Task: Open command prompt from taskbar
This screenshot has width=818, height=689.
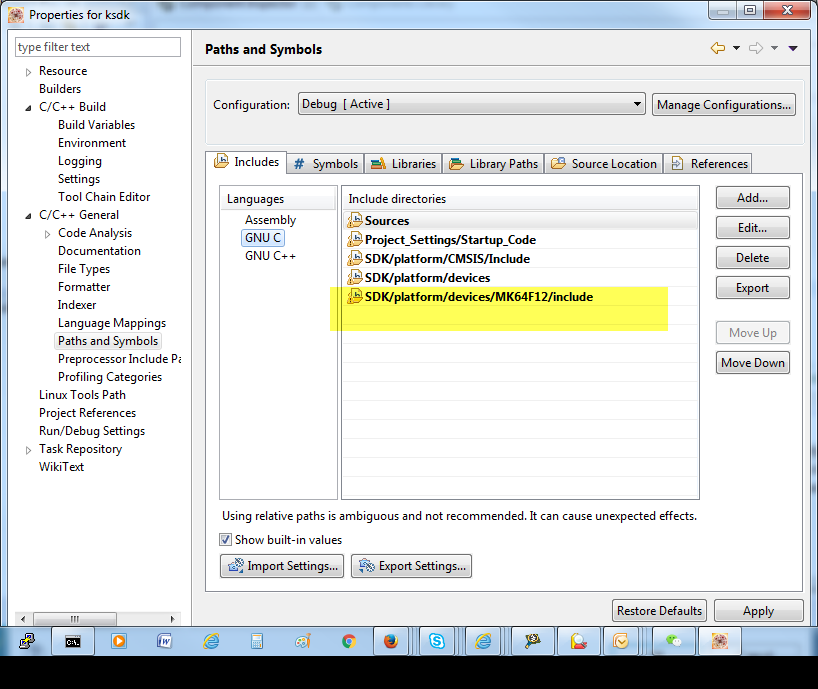Action: click(x=73, y=641)
